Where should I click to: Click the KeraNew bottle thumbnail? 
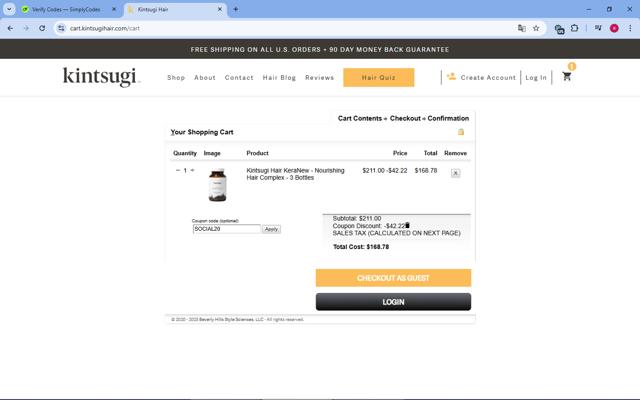tap(217, 185)
